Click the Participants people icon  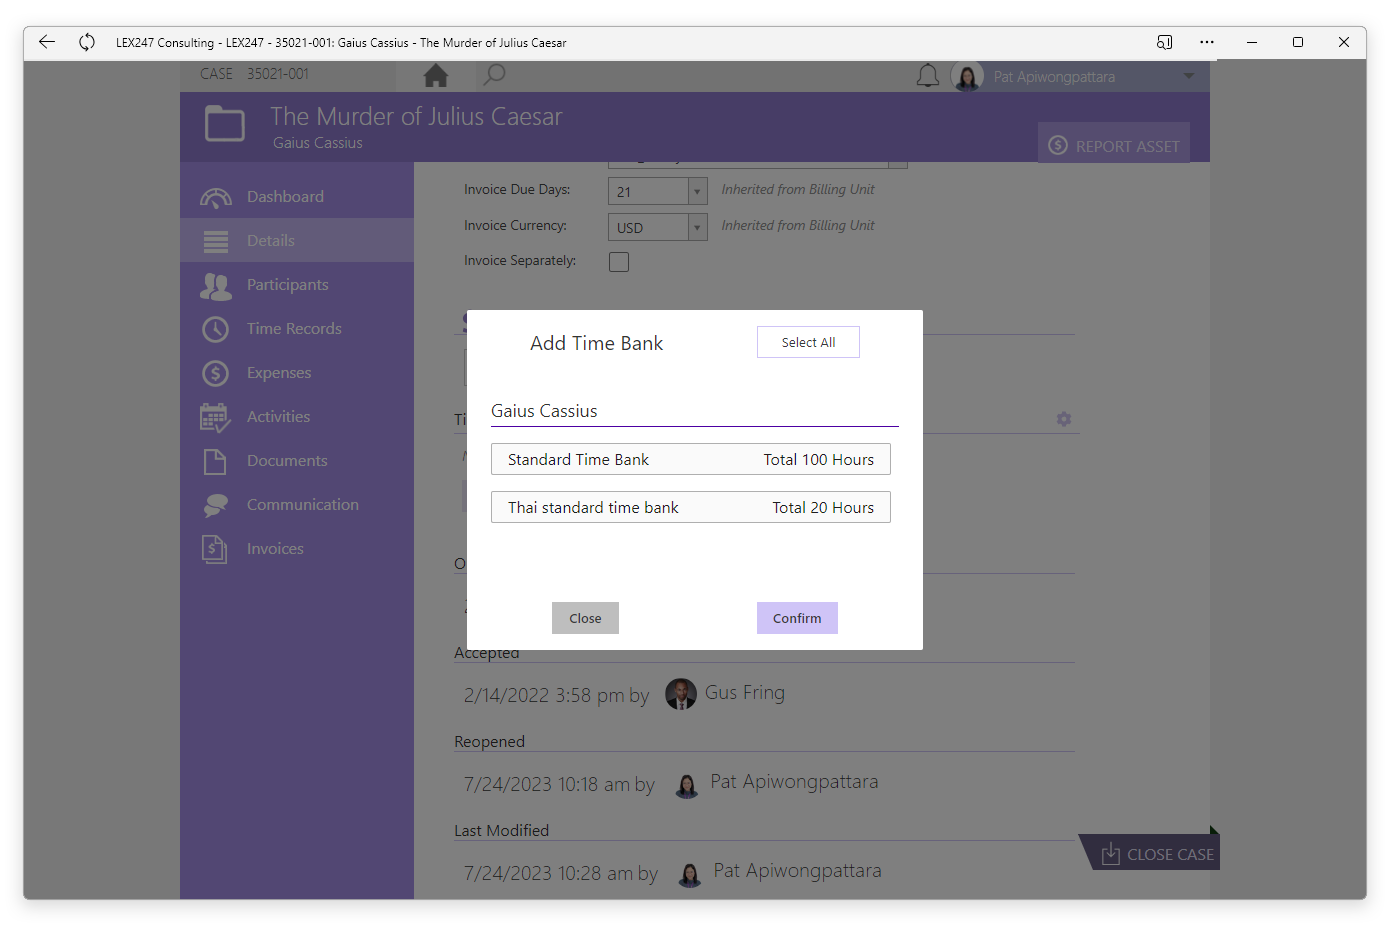(215, 286)
